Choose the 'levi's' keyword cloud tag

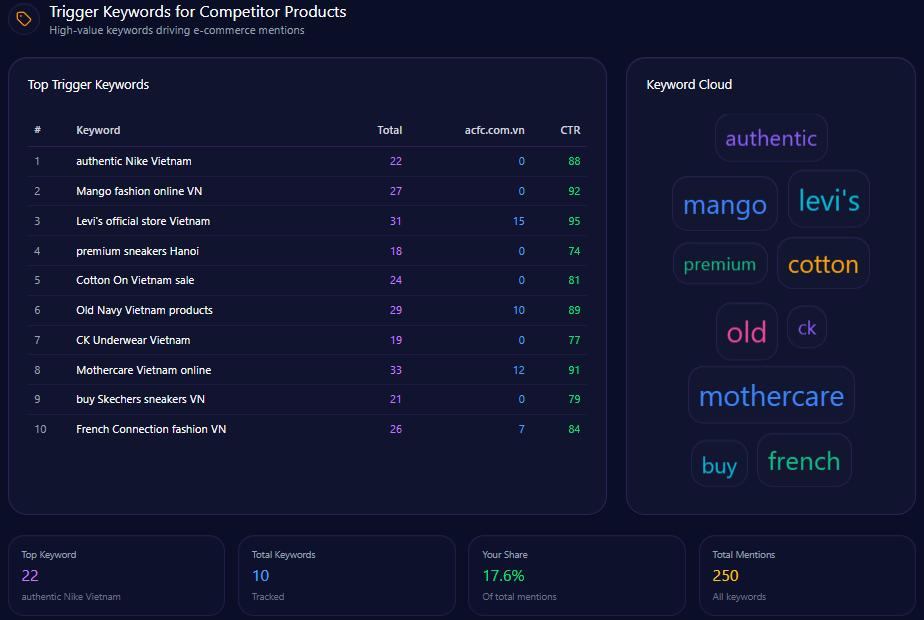[829, 200]
